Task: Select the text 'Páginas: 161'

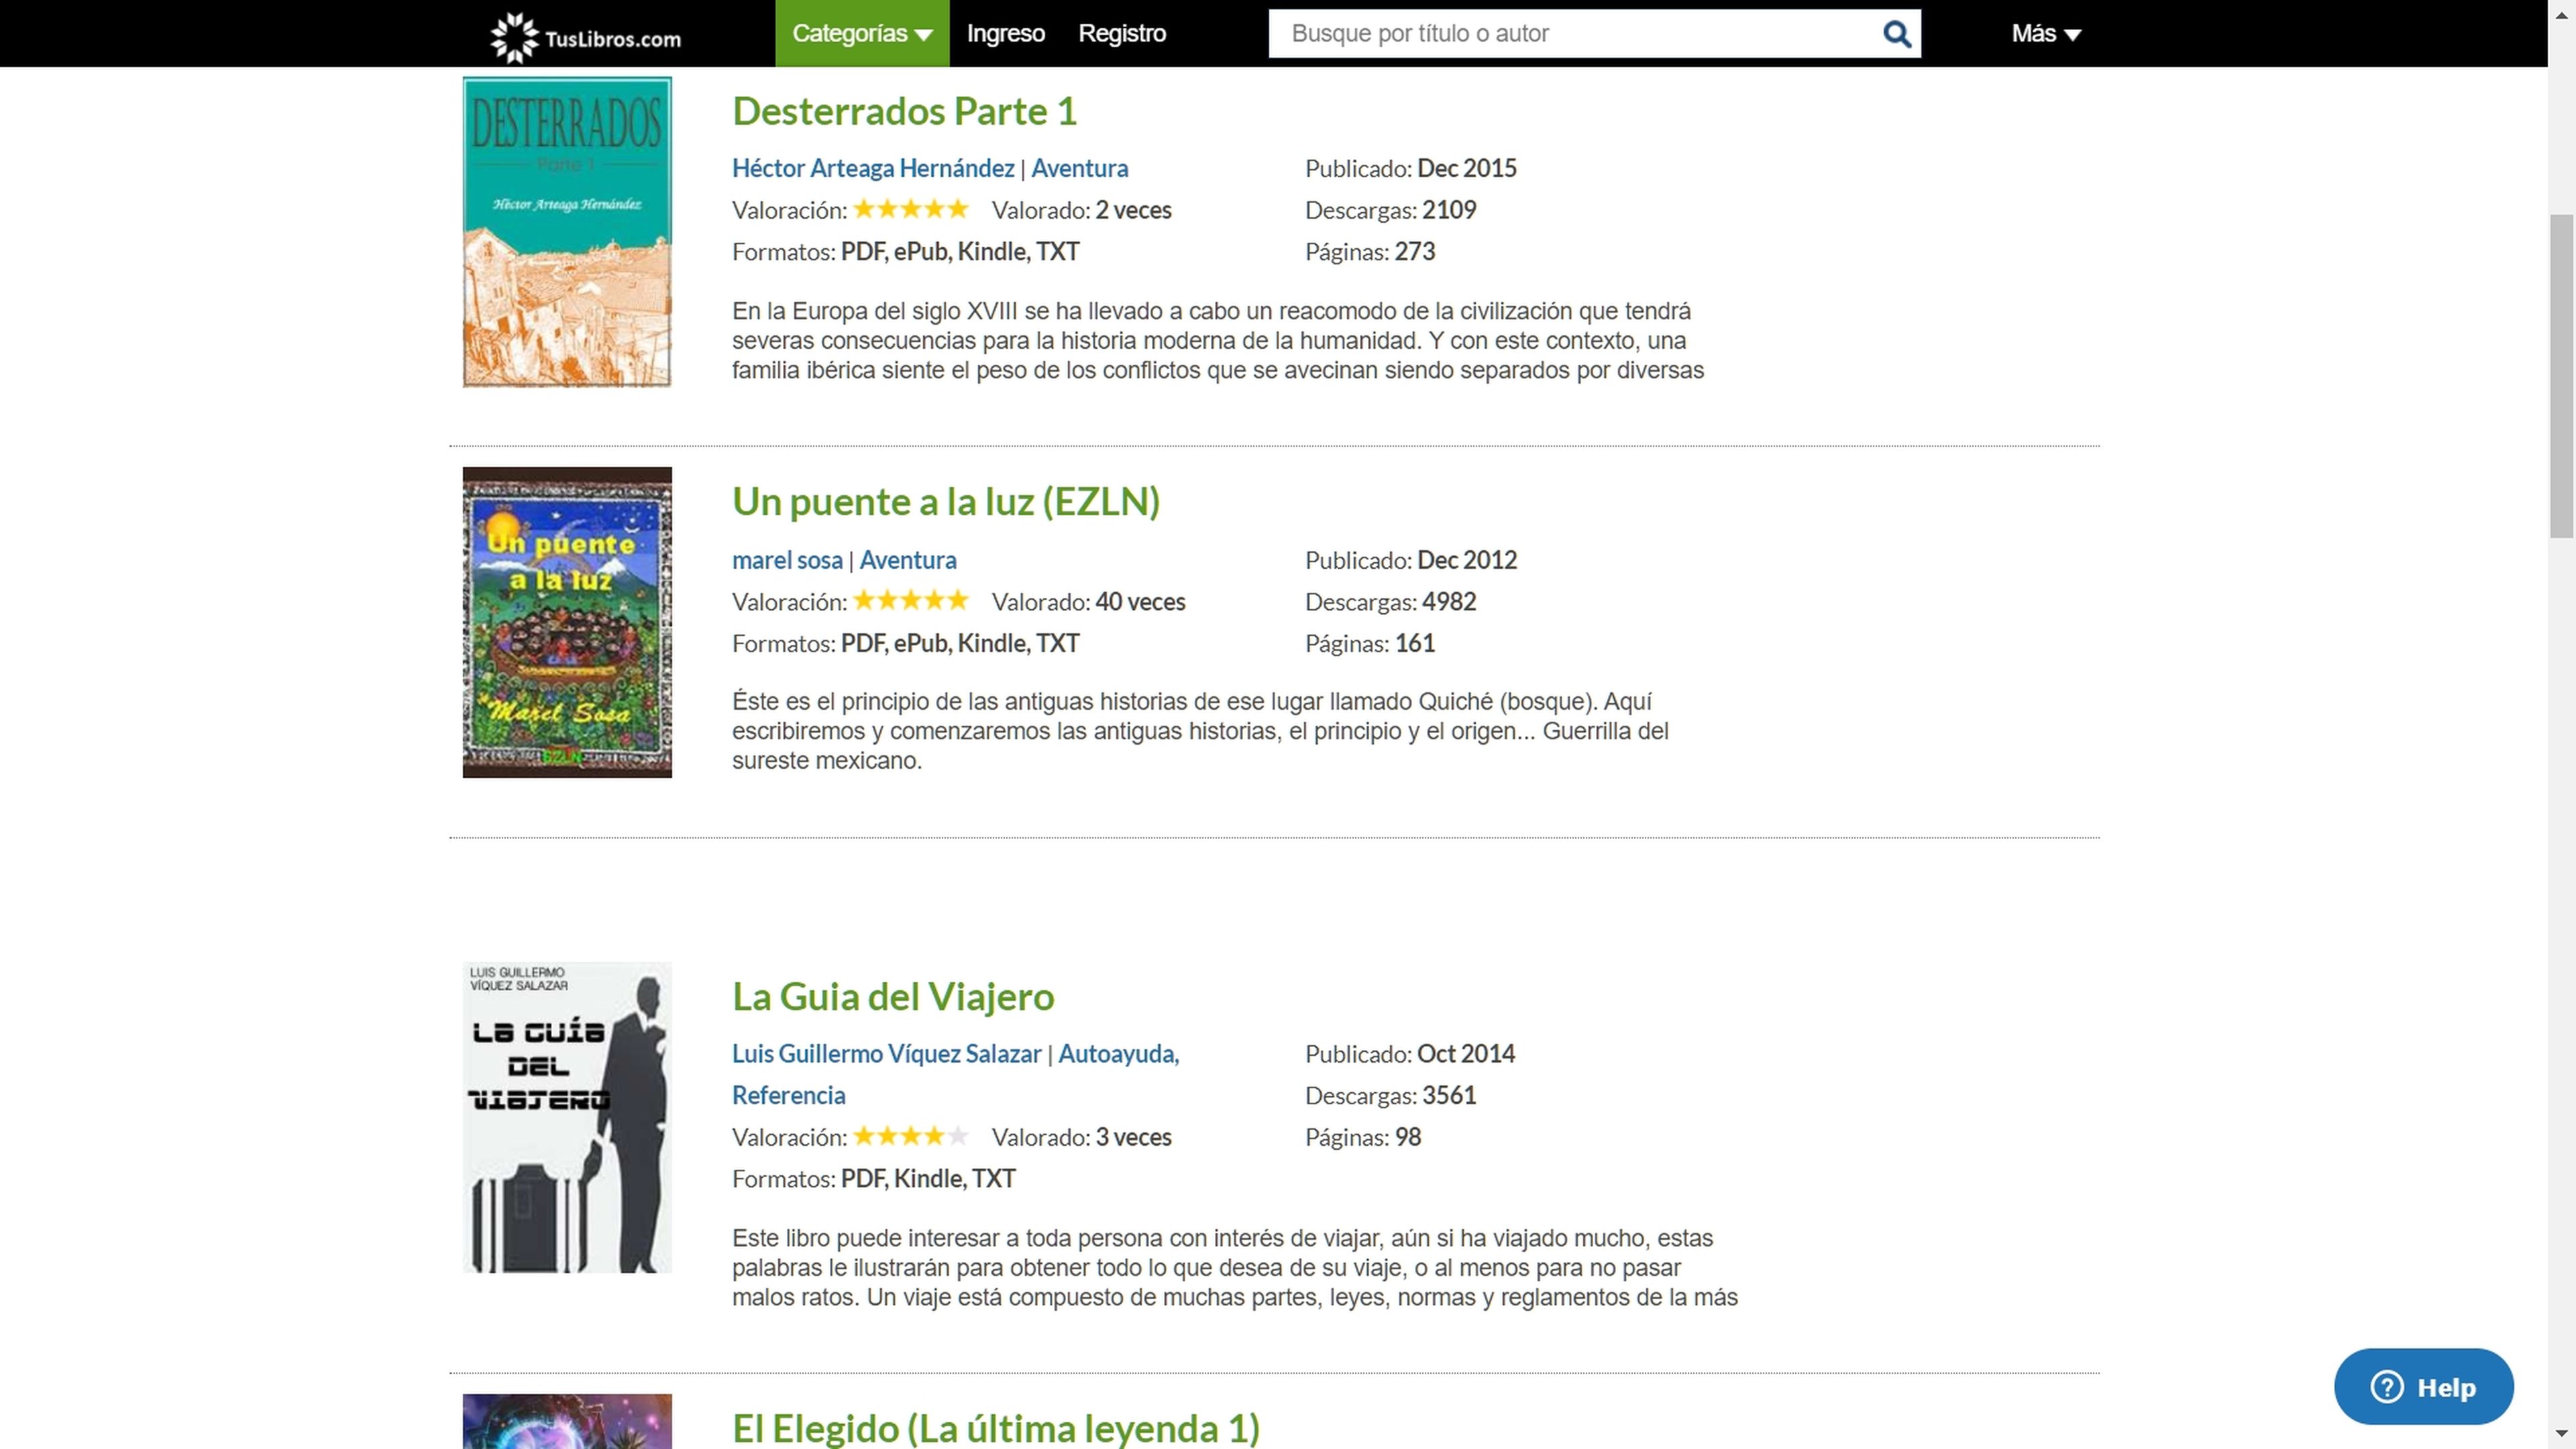Action: point(1369,644)
